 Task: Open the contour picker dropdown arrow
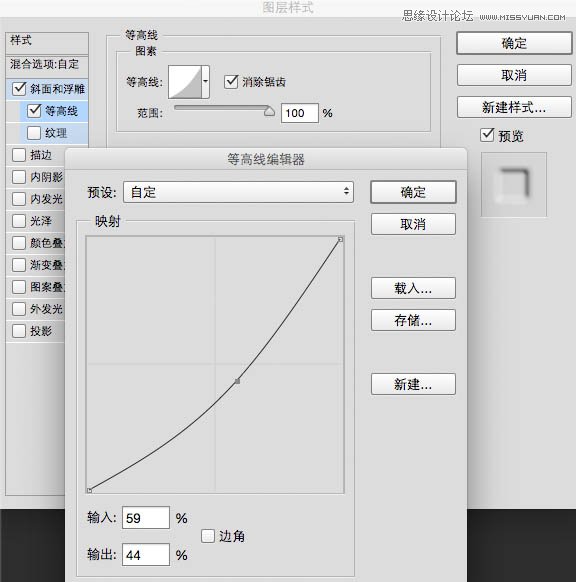205,82
